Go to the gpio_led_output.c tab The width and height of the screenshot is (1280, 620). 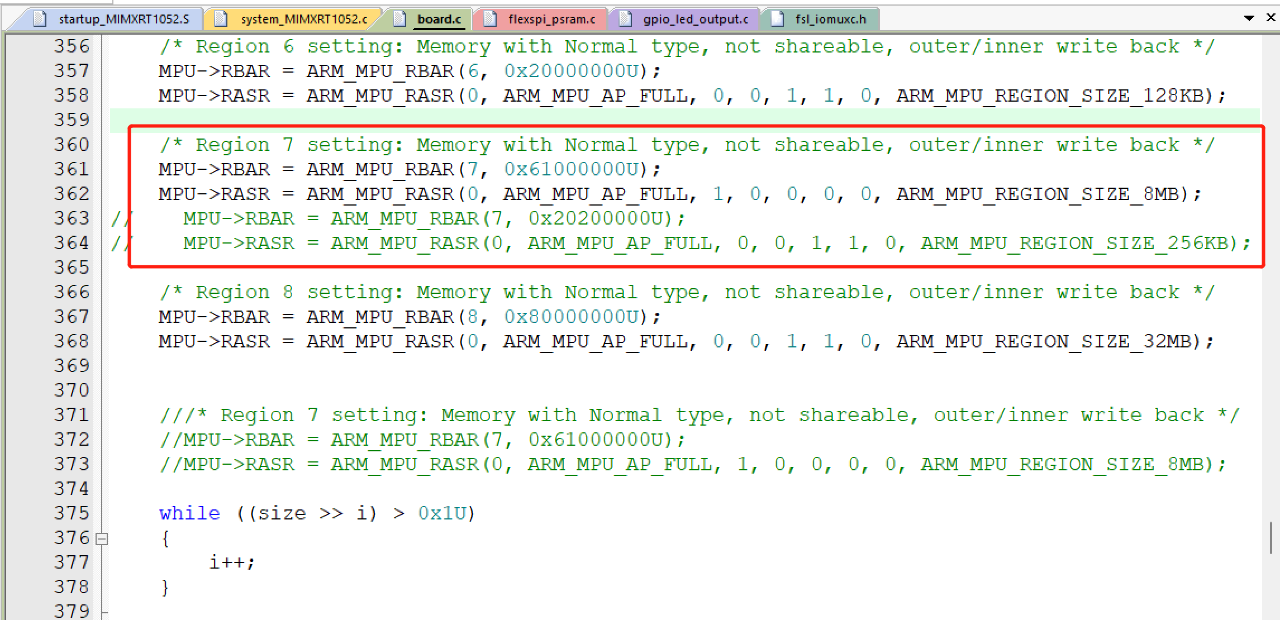[694, 19]
